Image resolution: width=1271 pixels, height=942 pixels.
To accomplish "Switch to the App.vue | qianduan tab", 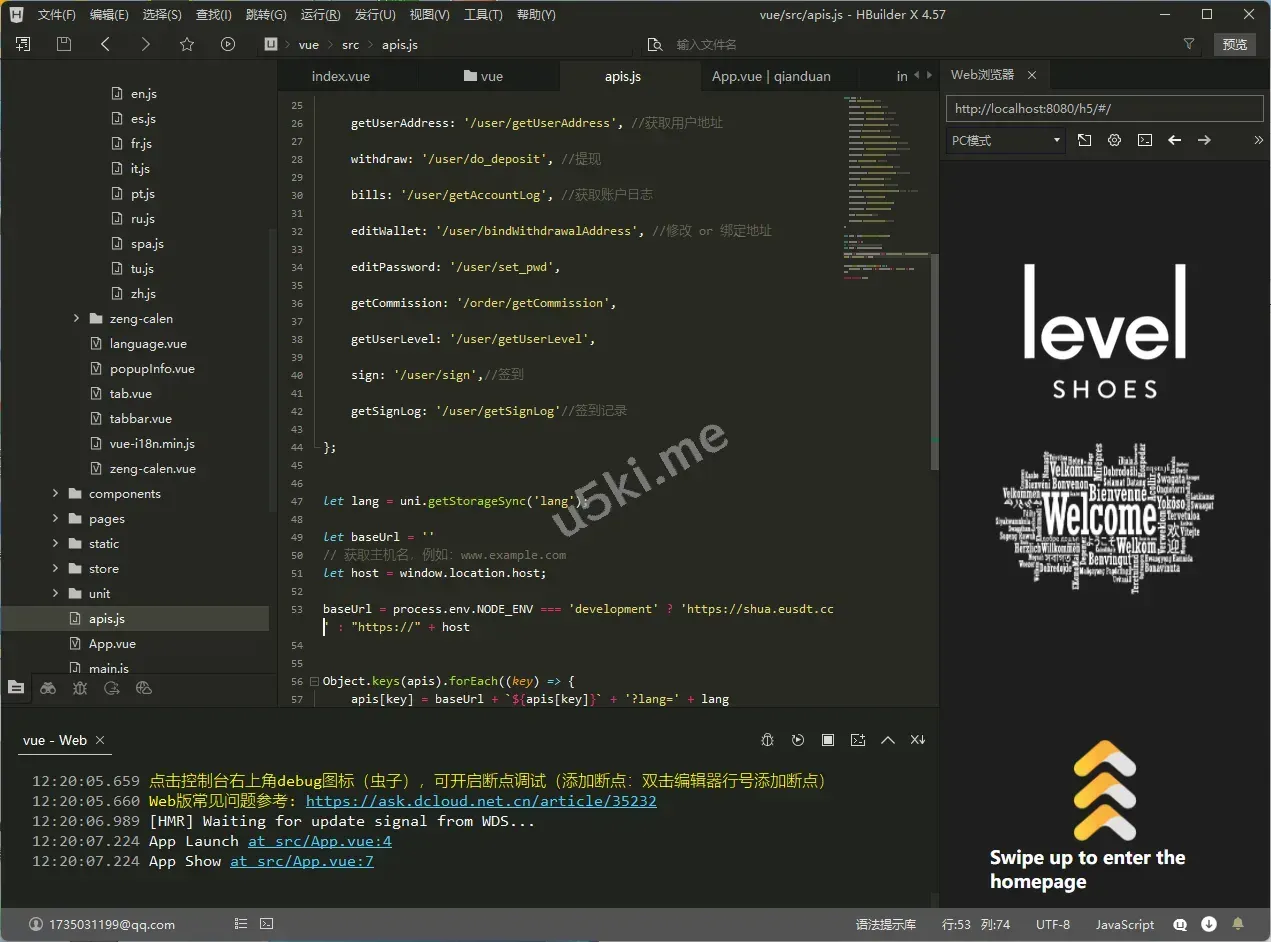I will (771, 76).
